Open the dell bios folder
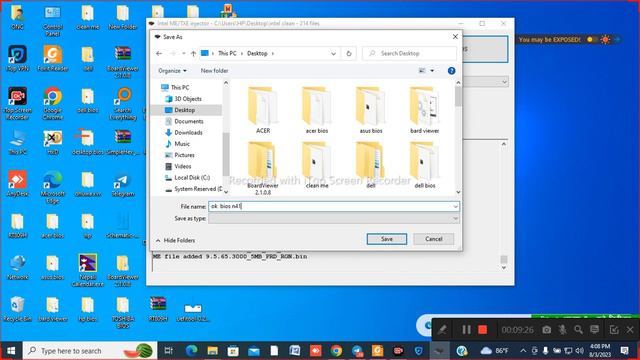Screen dimensions: 640x360 tap(424, 165)
